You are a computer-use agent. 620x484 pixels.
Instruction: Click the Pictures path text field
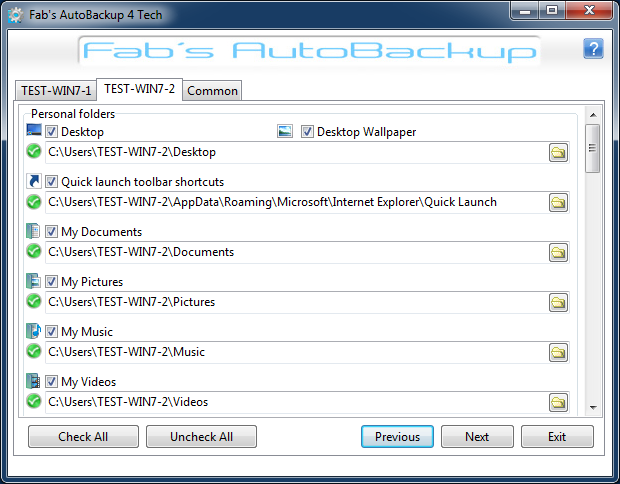pyautogui.click(x=297, y=302)
